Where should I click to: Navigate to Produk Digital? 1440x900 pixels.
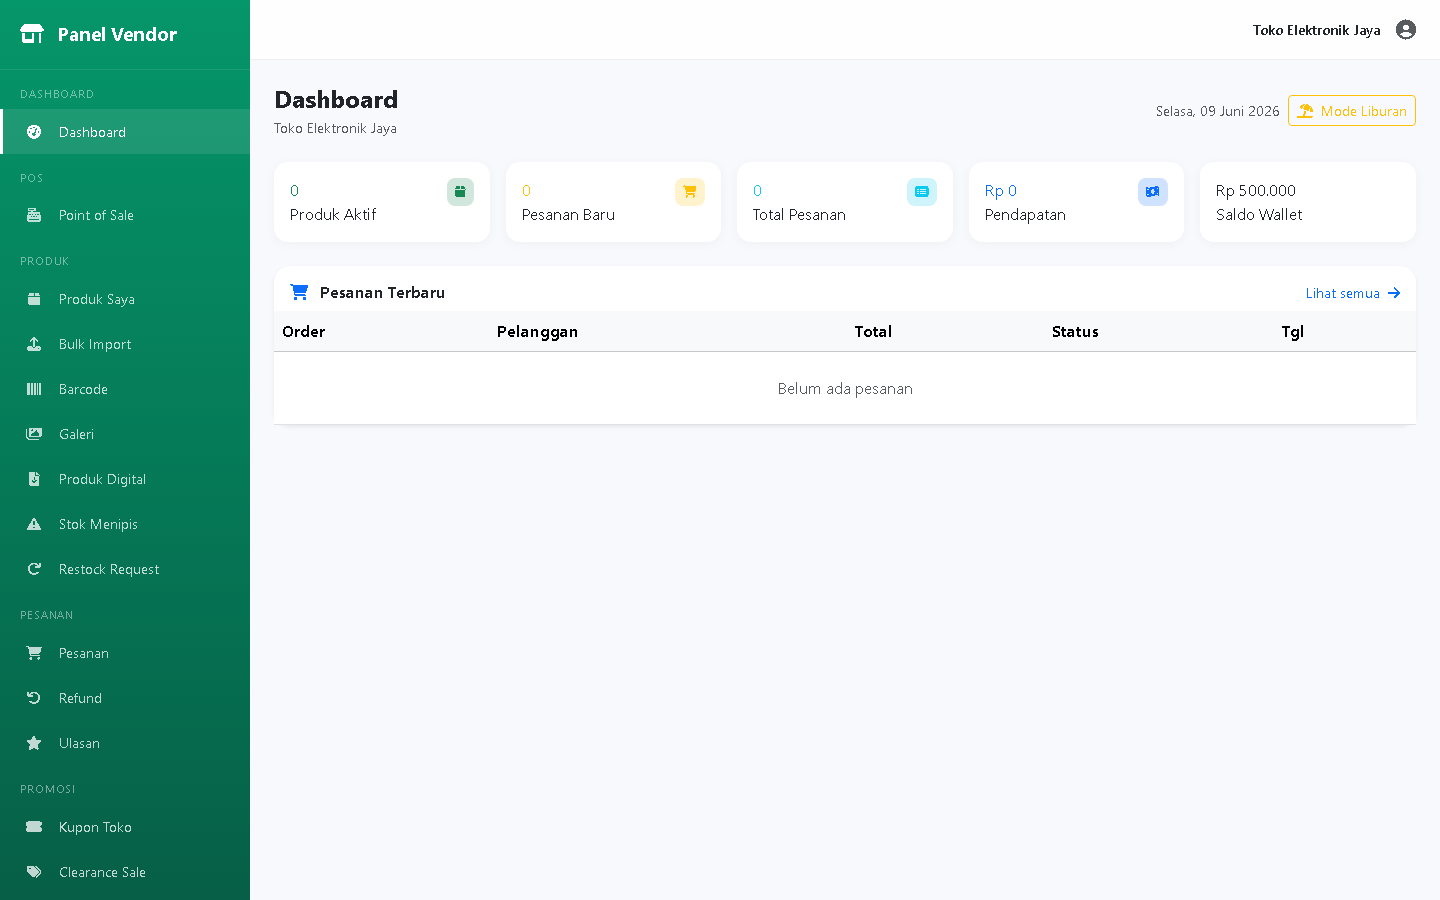tap(125, 479)
